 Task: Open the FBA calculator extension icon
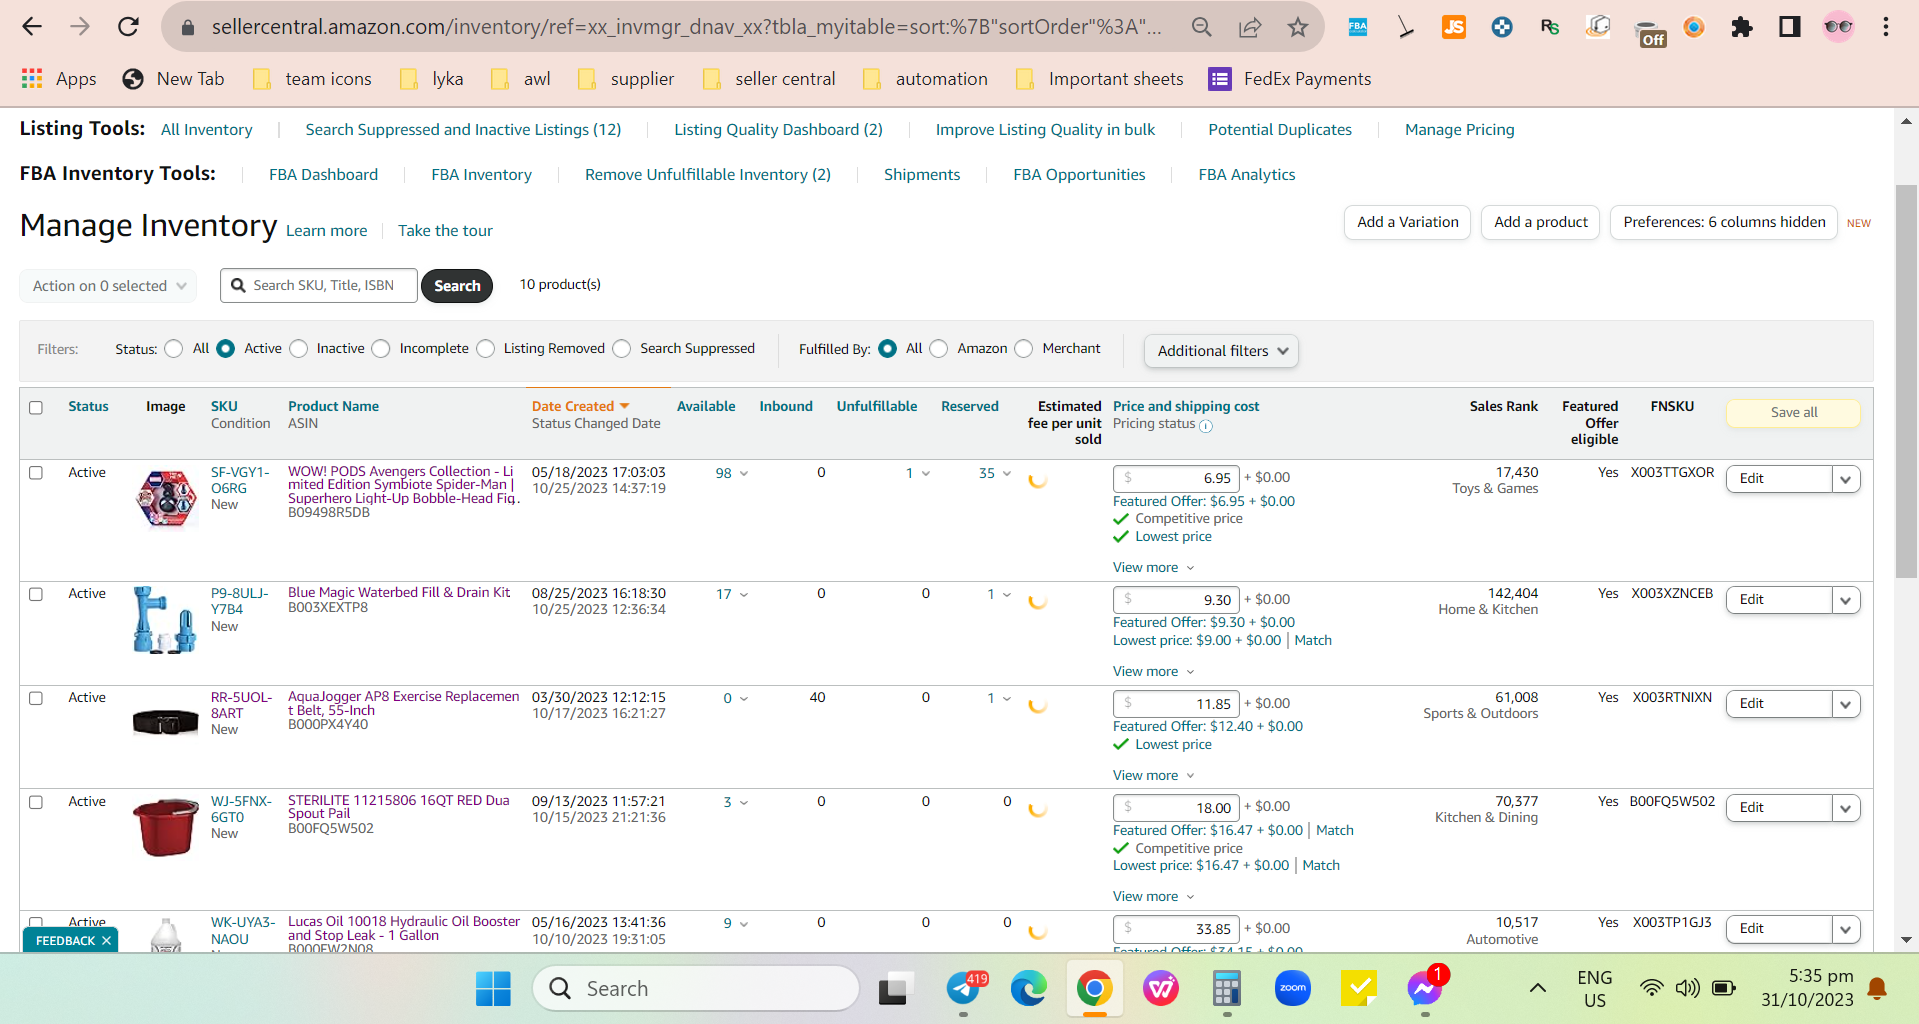pyautogui.click(x=1358, y=27)
